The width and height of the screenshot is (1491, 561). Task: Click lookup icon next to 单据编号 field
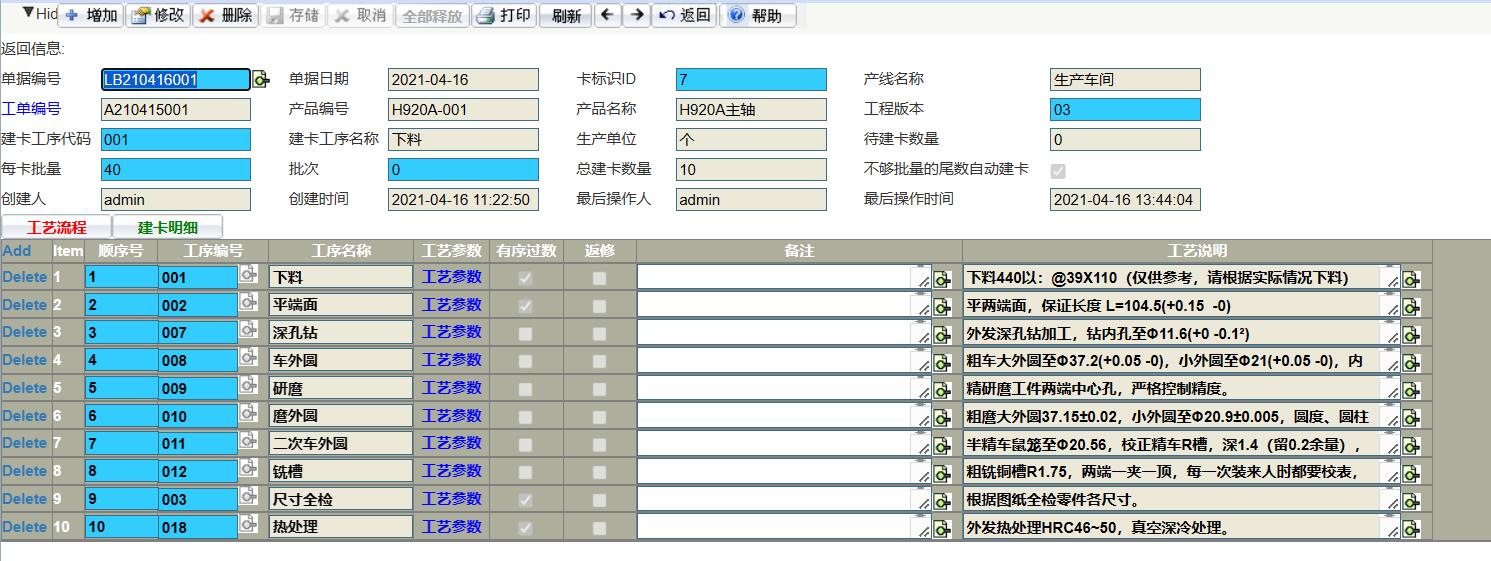pos(260,80)
